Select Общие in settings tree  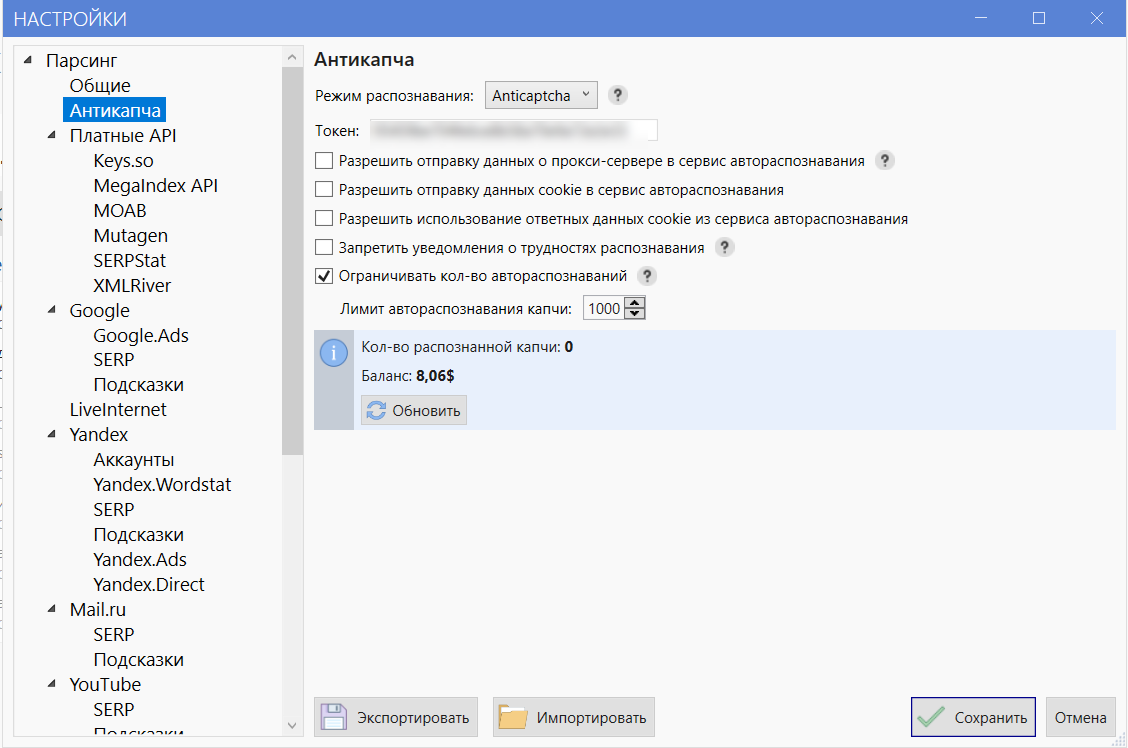pyautogui.click(x=100, y=86)
